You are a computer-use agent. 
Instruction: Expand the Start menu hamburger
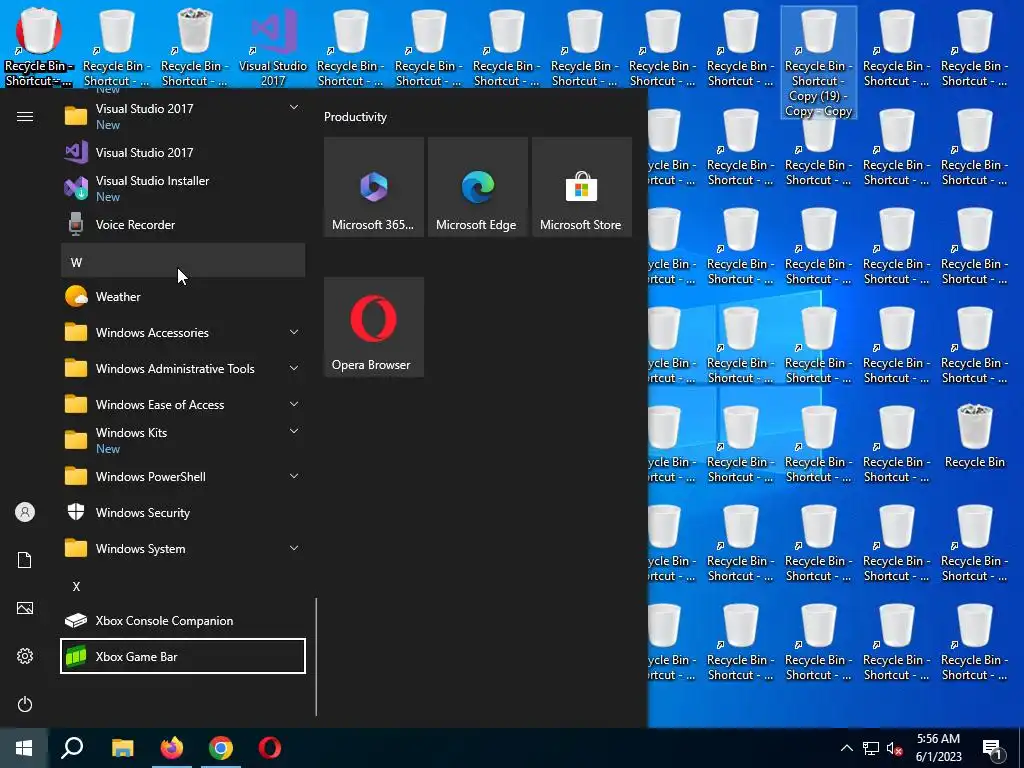pos(25,116)
